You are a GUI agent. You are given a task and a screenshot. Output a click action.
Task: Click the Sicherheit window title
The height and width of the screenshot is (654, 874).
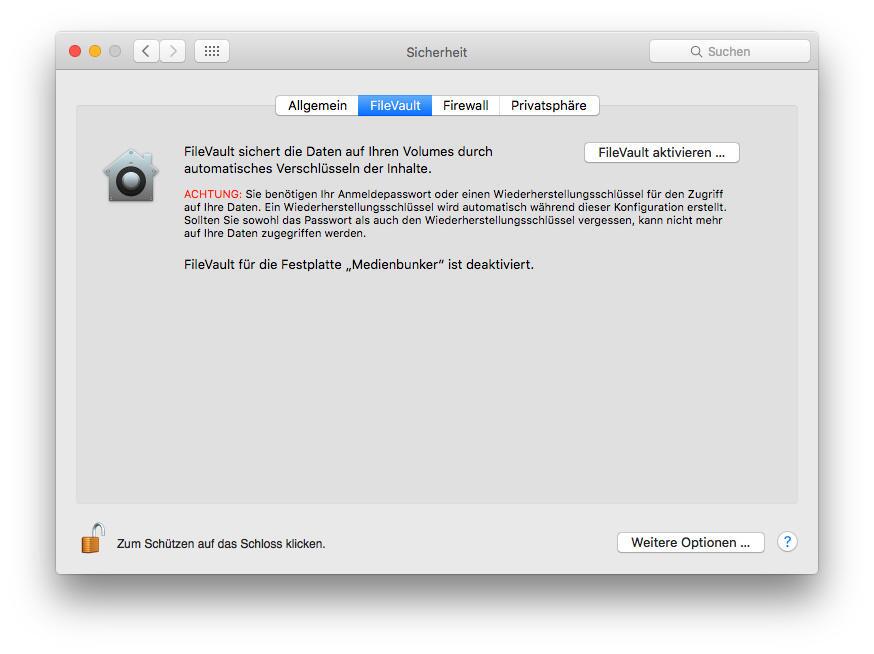(x=437, y=52)
